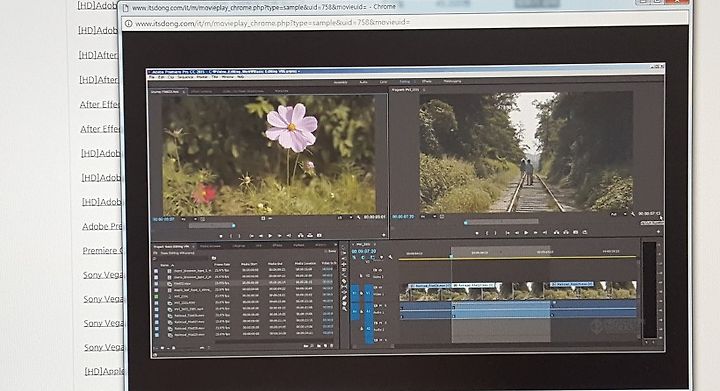720x391 pixels.
Task: Switch to the Assembly workspace
Action: pos(340,82)
